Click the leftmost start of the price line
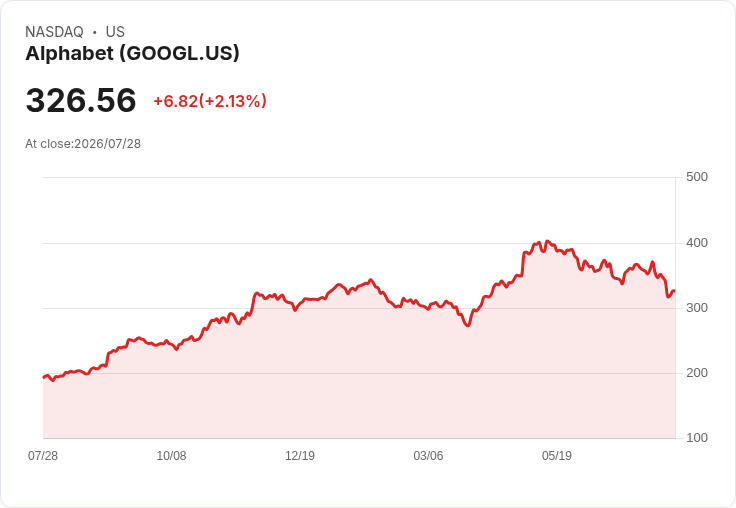 [x=44, y=377]
